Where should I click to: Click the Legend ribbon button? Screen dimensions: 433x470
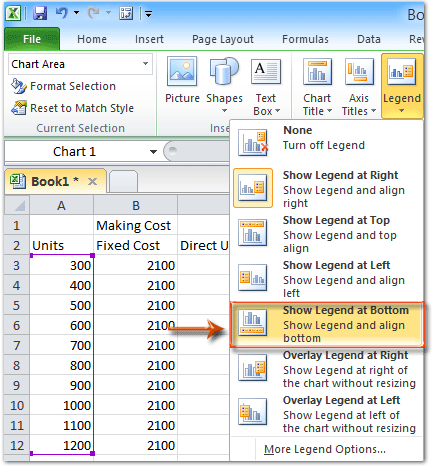point(402,86)
